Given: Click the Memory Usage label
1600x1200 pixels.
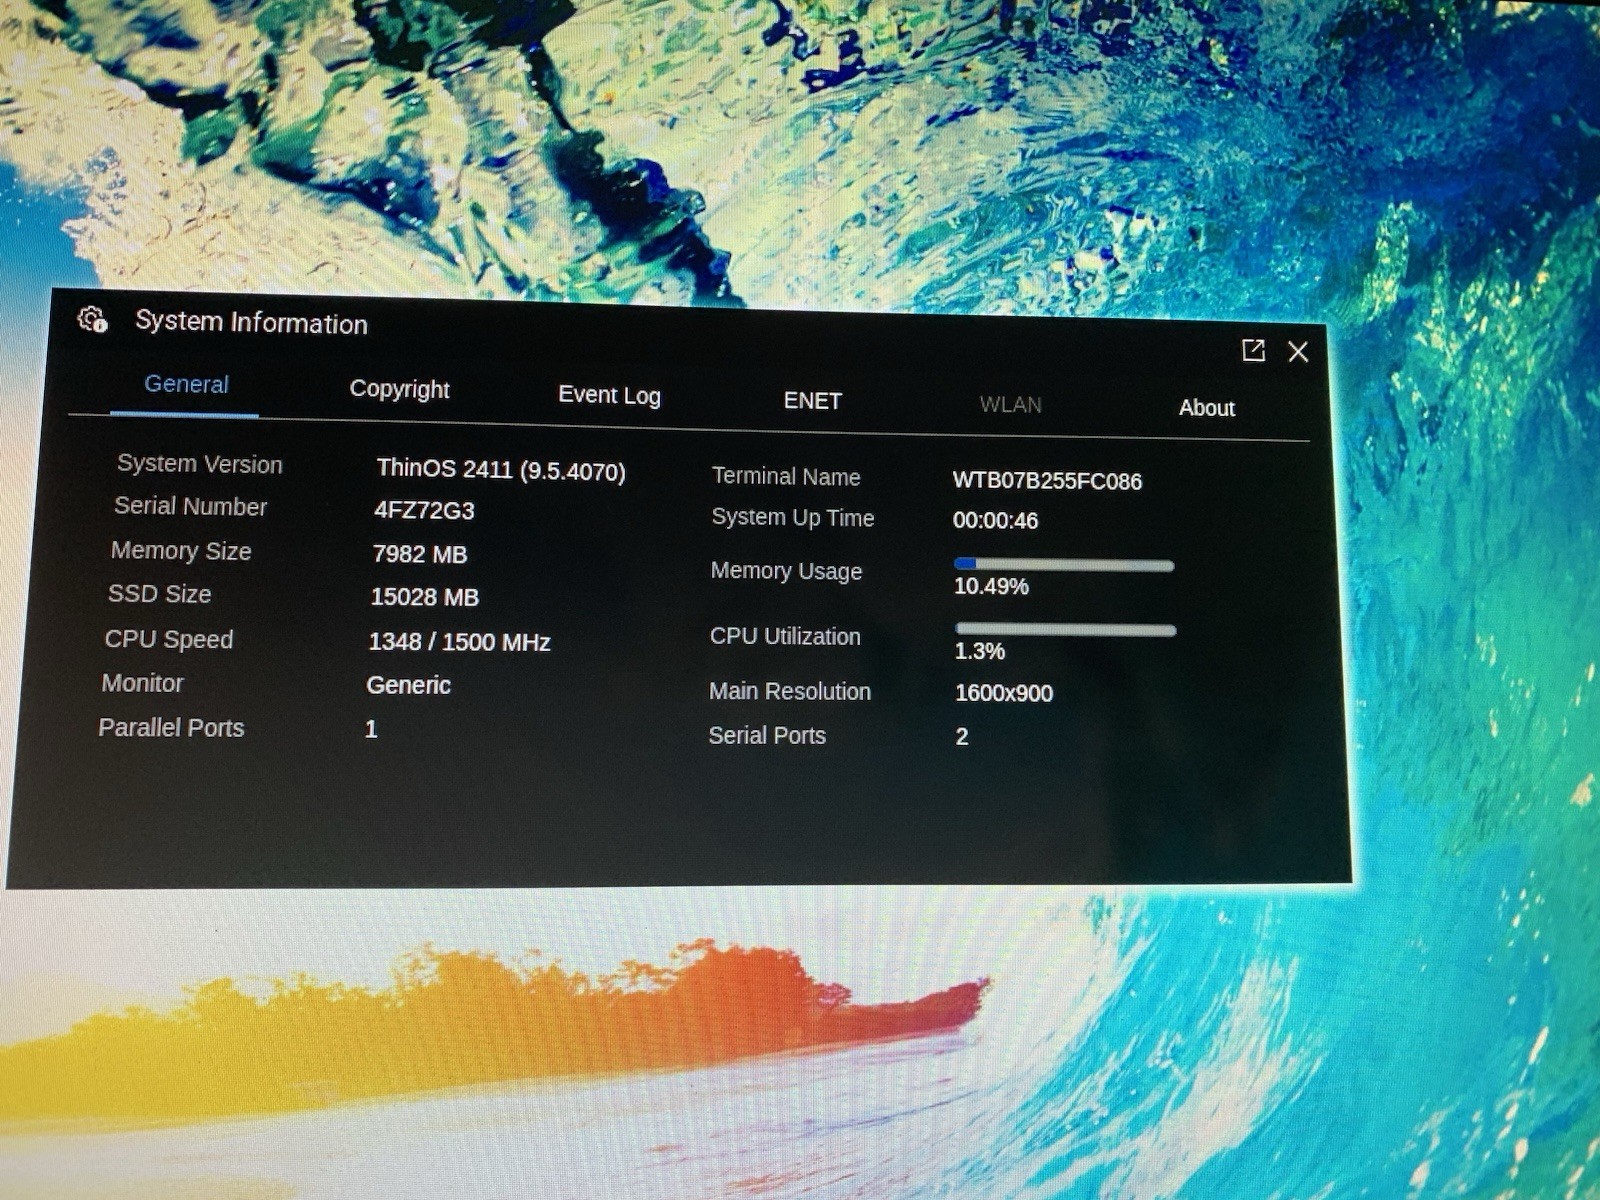Looking at the screenshot, I should (x=786, y=571).
